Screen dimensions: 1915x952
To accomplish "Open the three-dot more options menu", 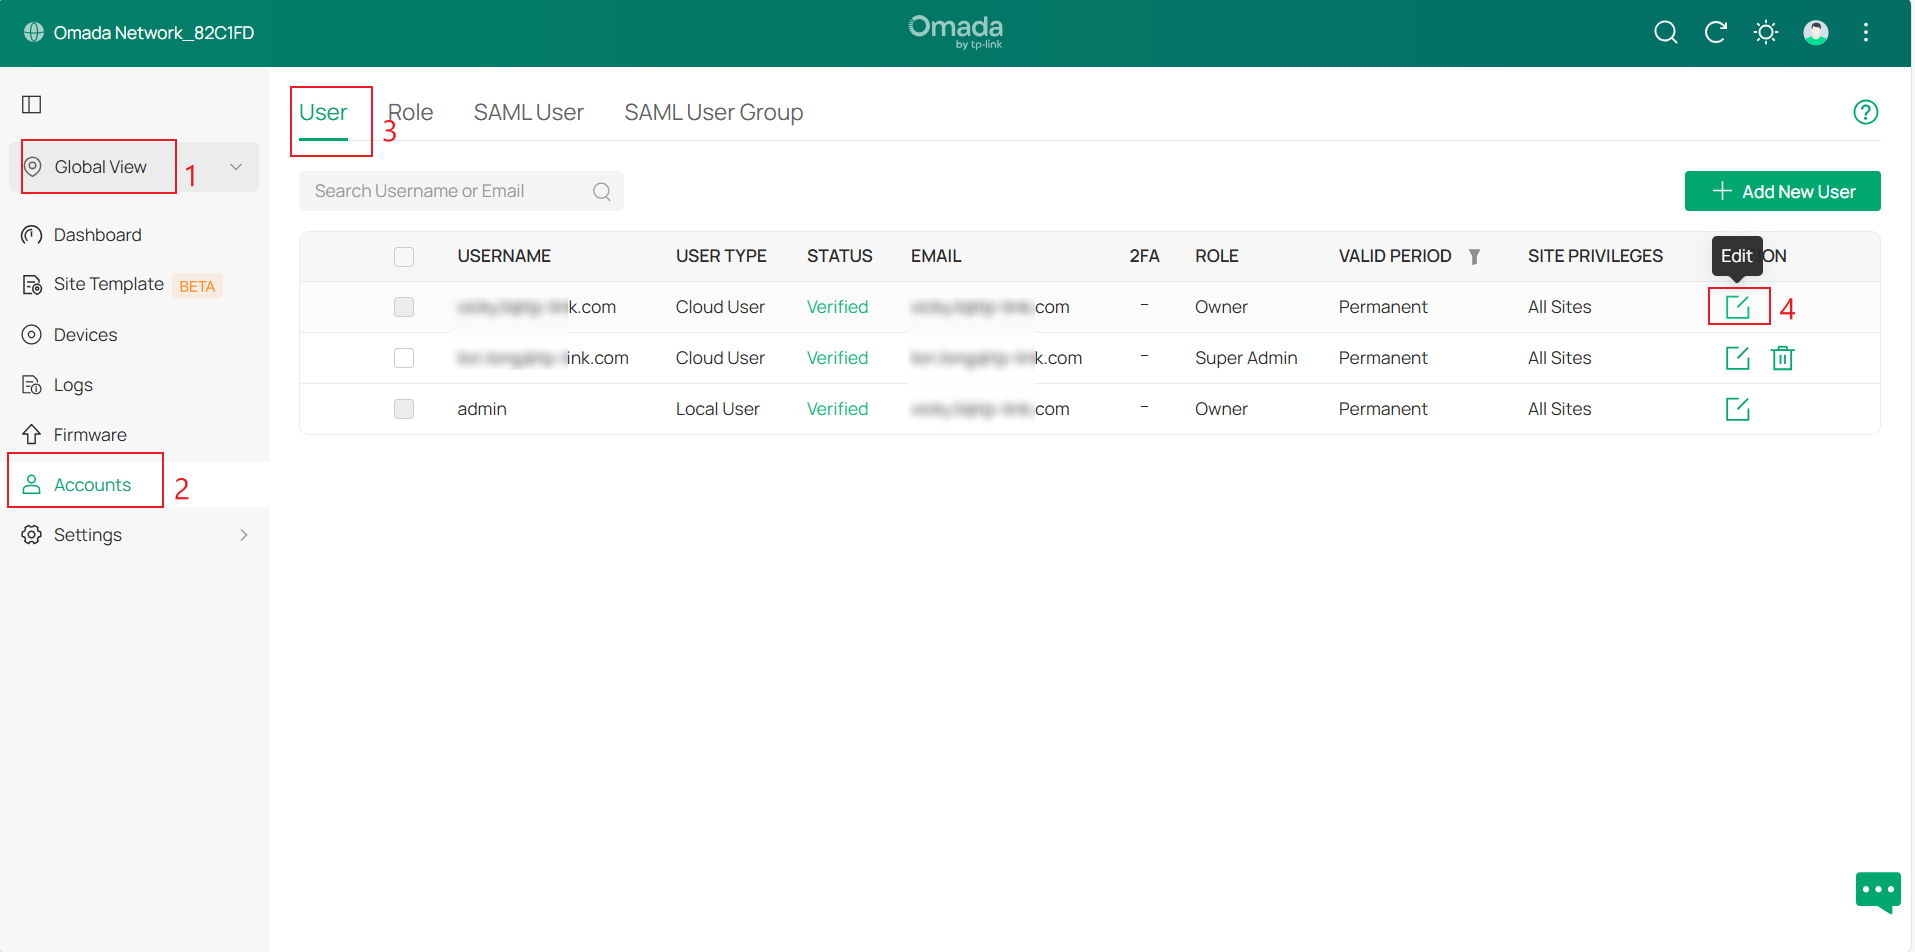I will pyautogui.click(x=1865, y=33).
